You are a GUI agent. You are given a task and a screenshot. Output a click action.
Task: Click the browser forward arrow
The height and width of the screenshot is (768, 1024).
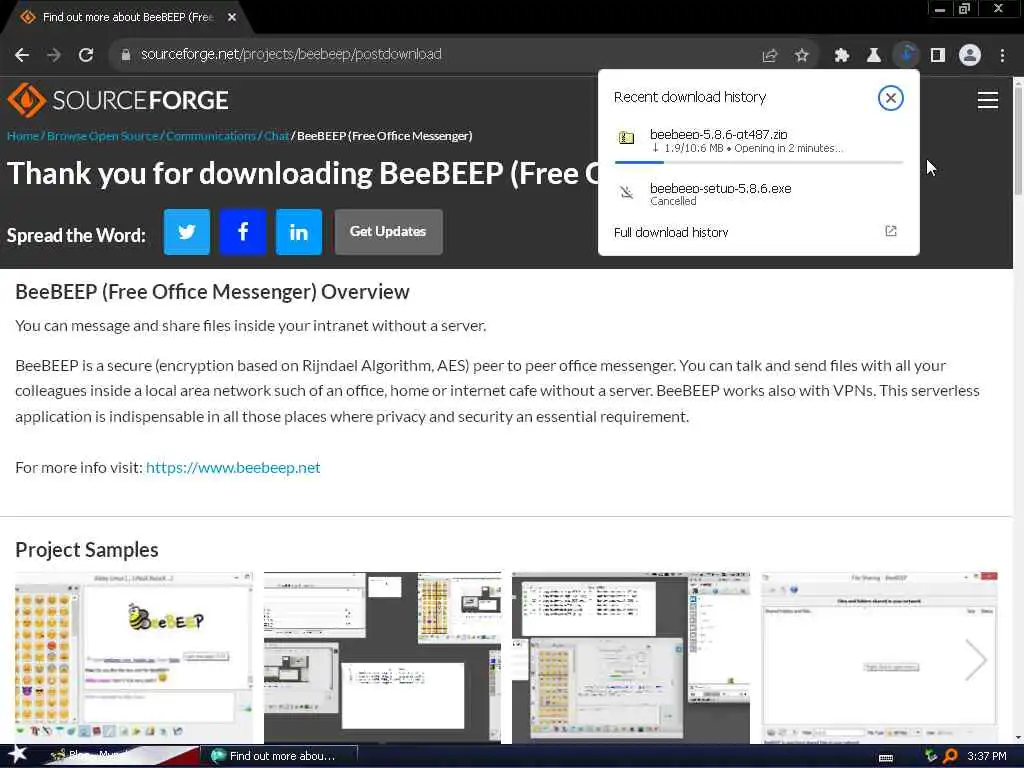[54, 55]
